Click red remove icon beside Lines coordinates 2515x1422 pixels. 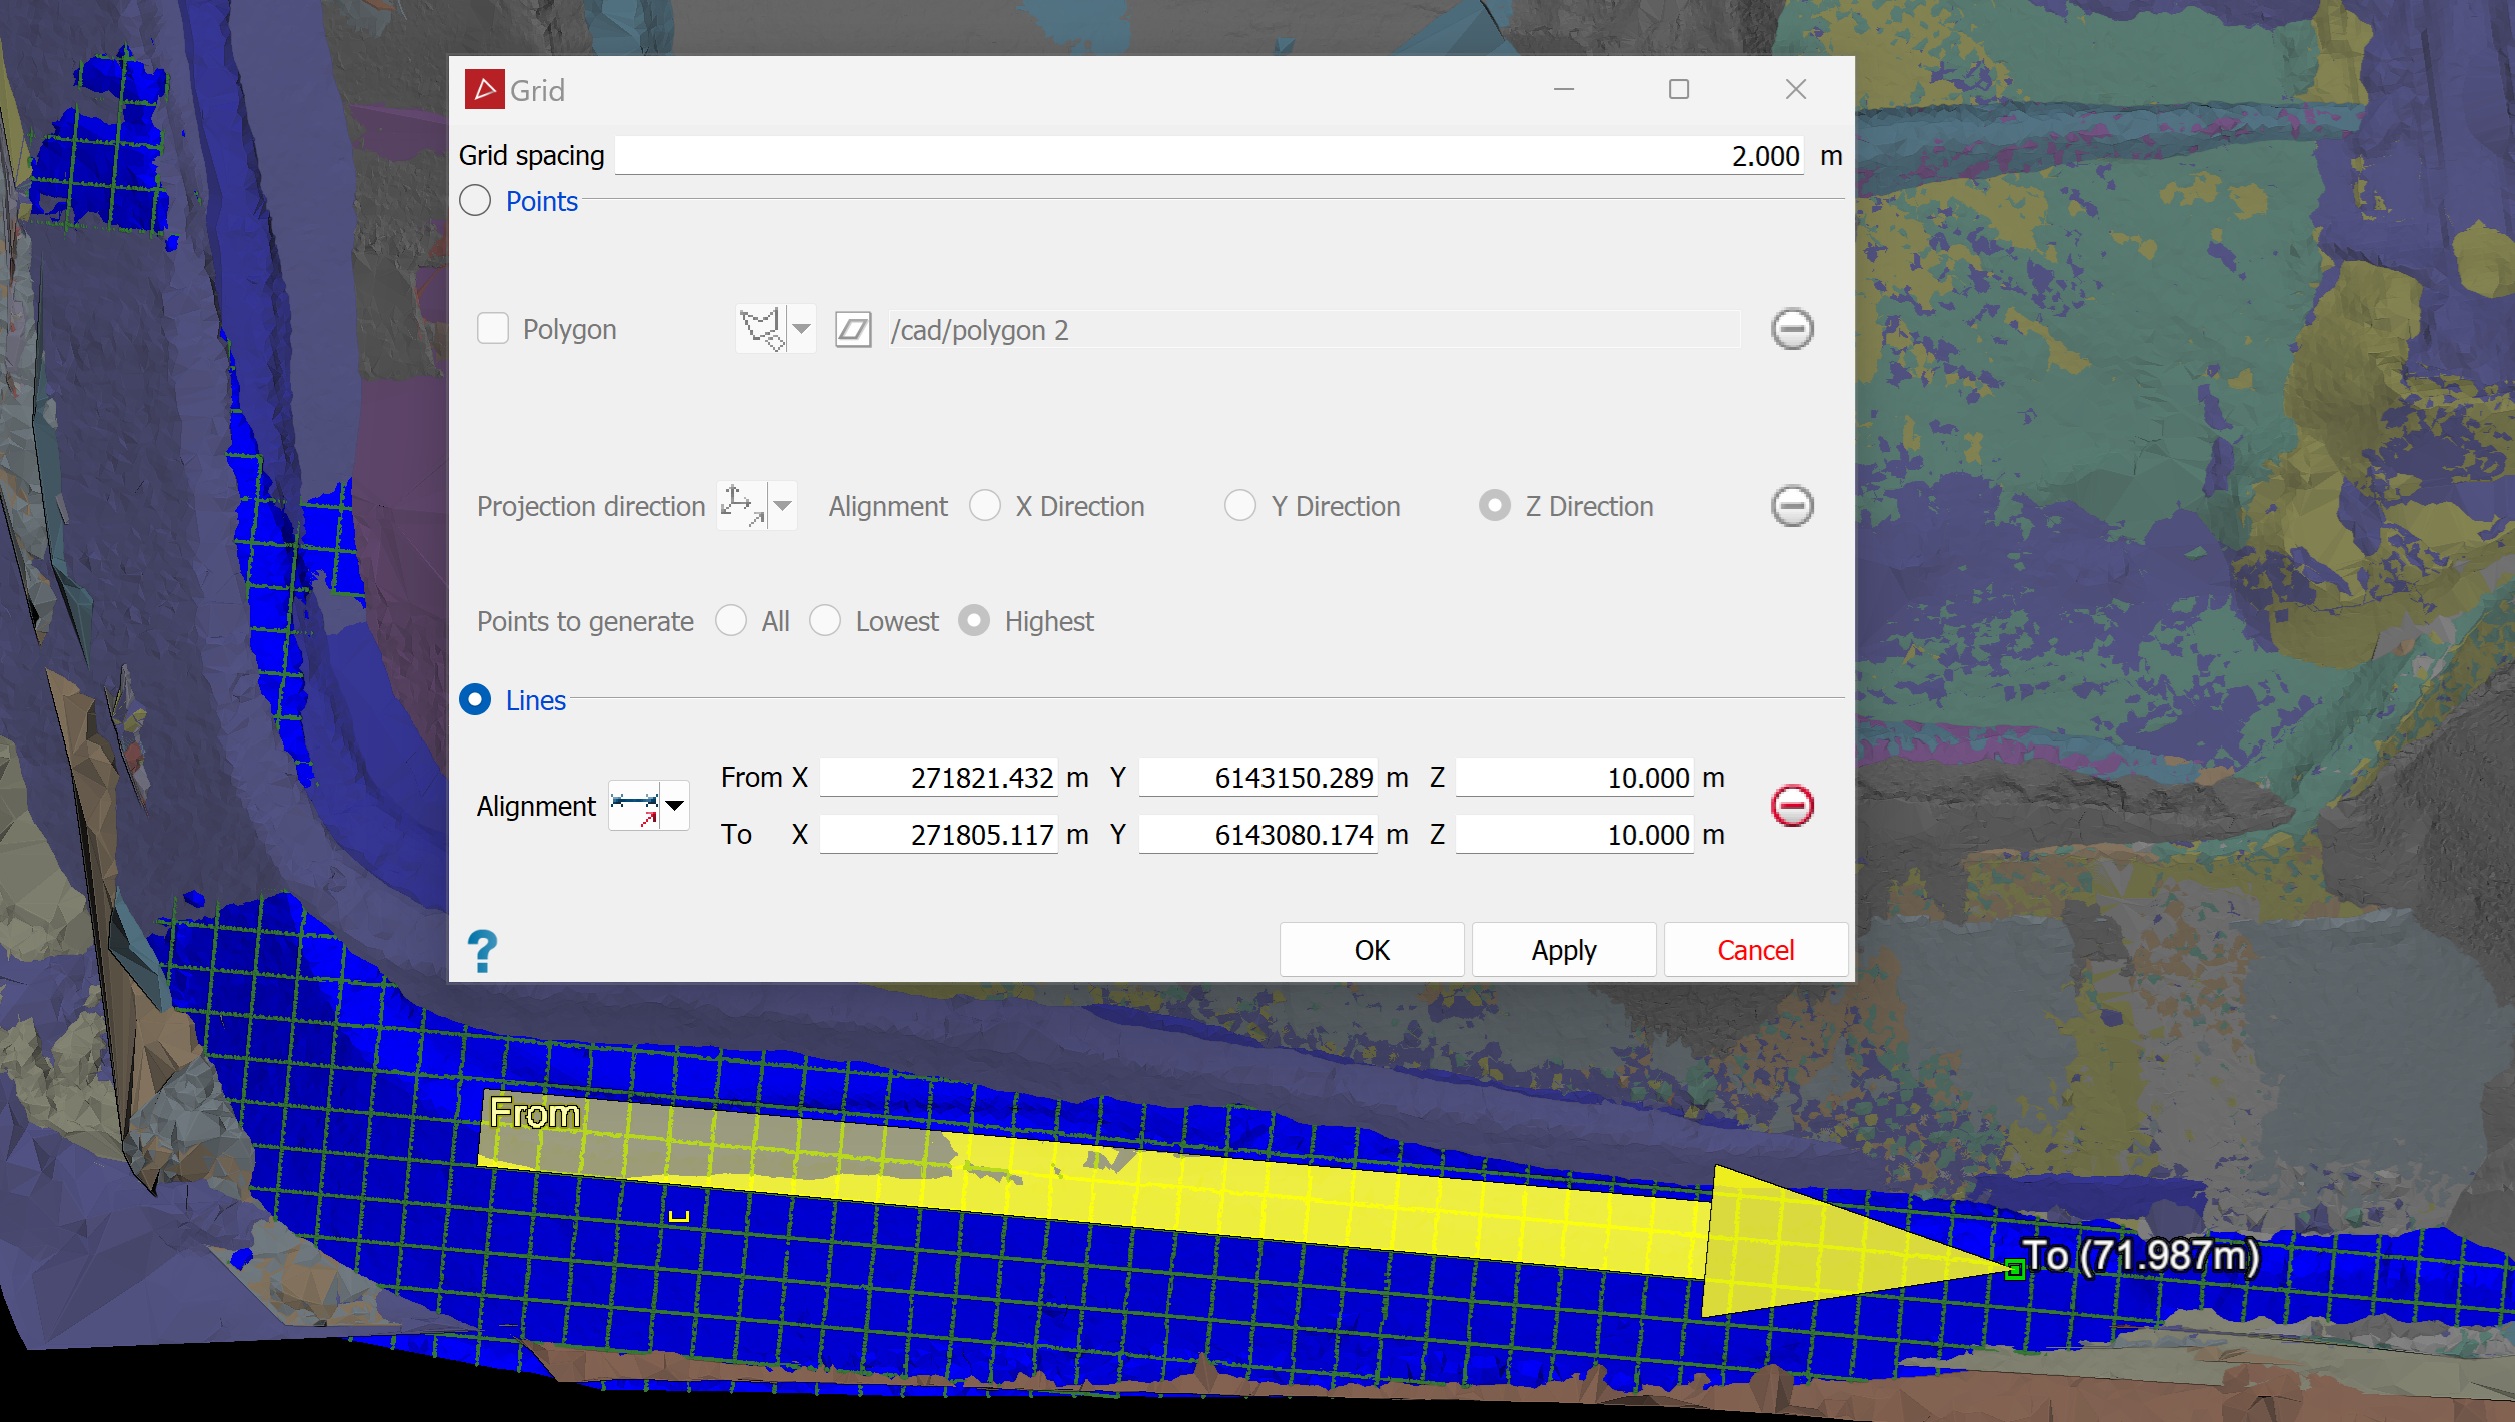coord(1791,806)
